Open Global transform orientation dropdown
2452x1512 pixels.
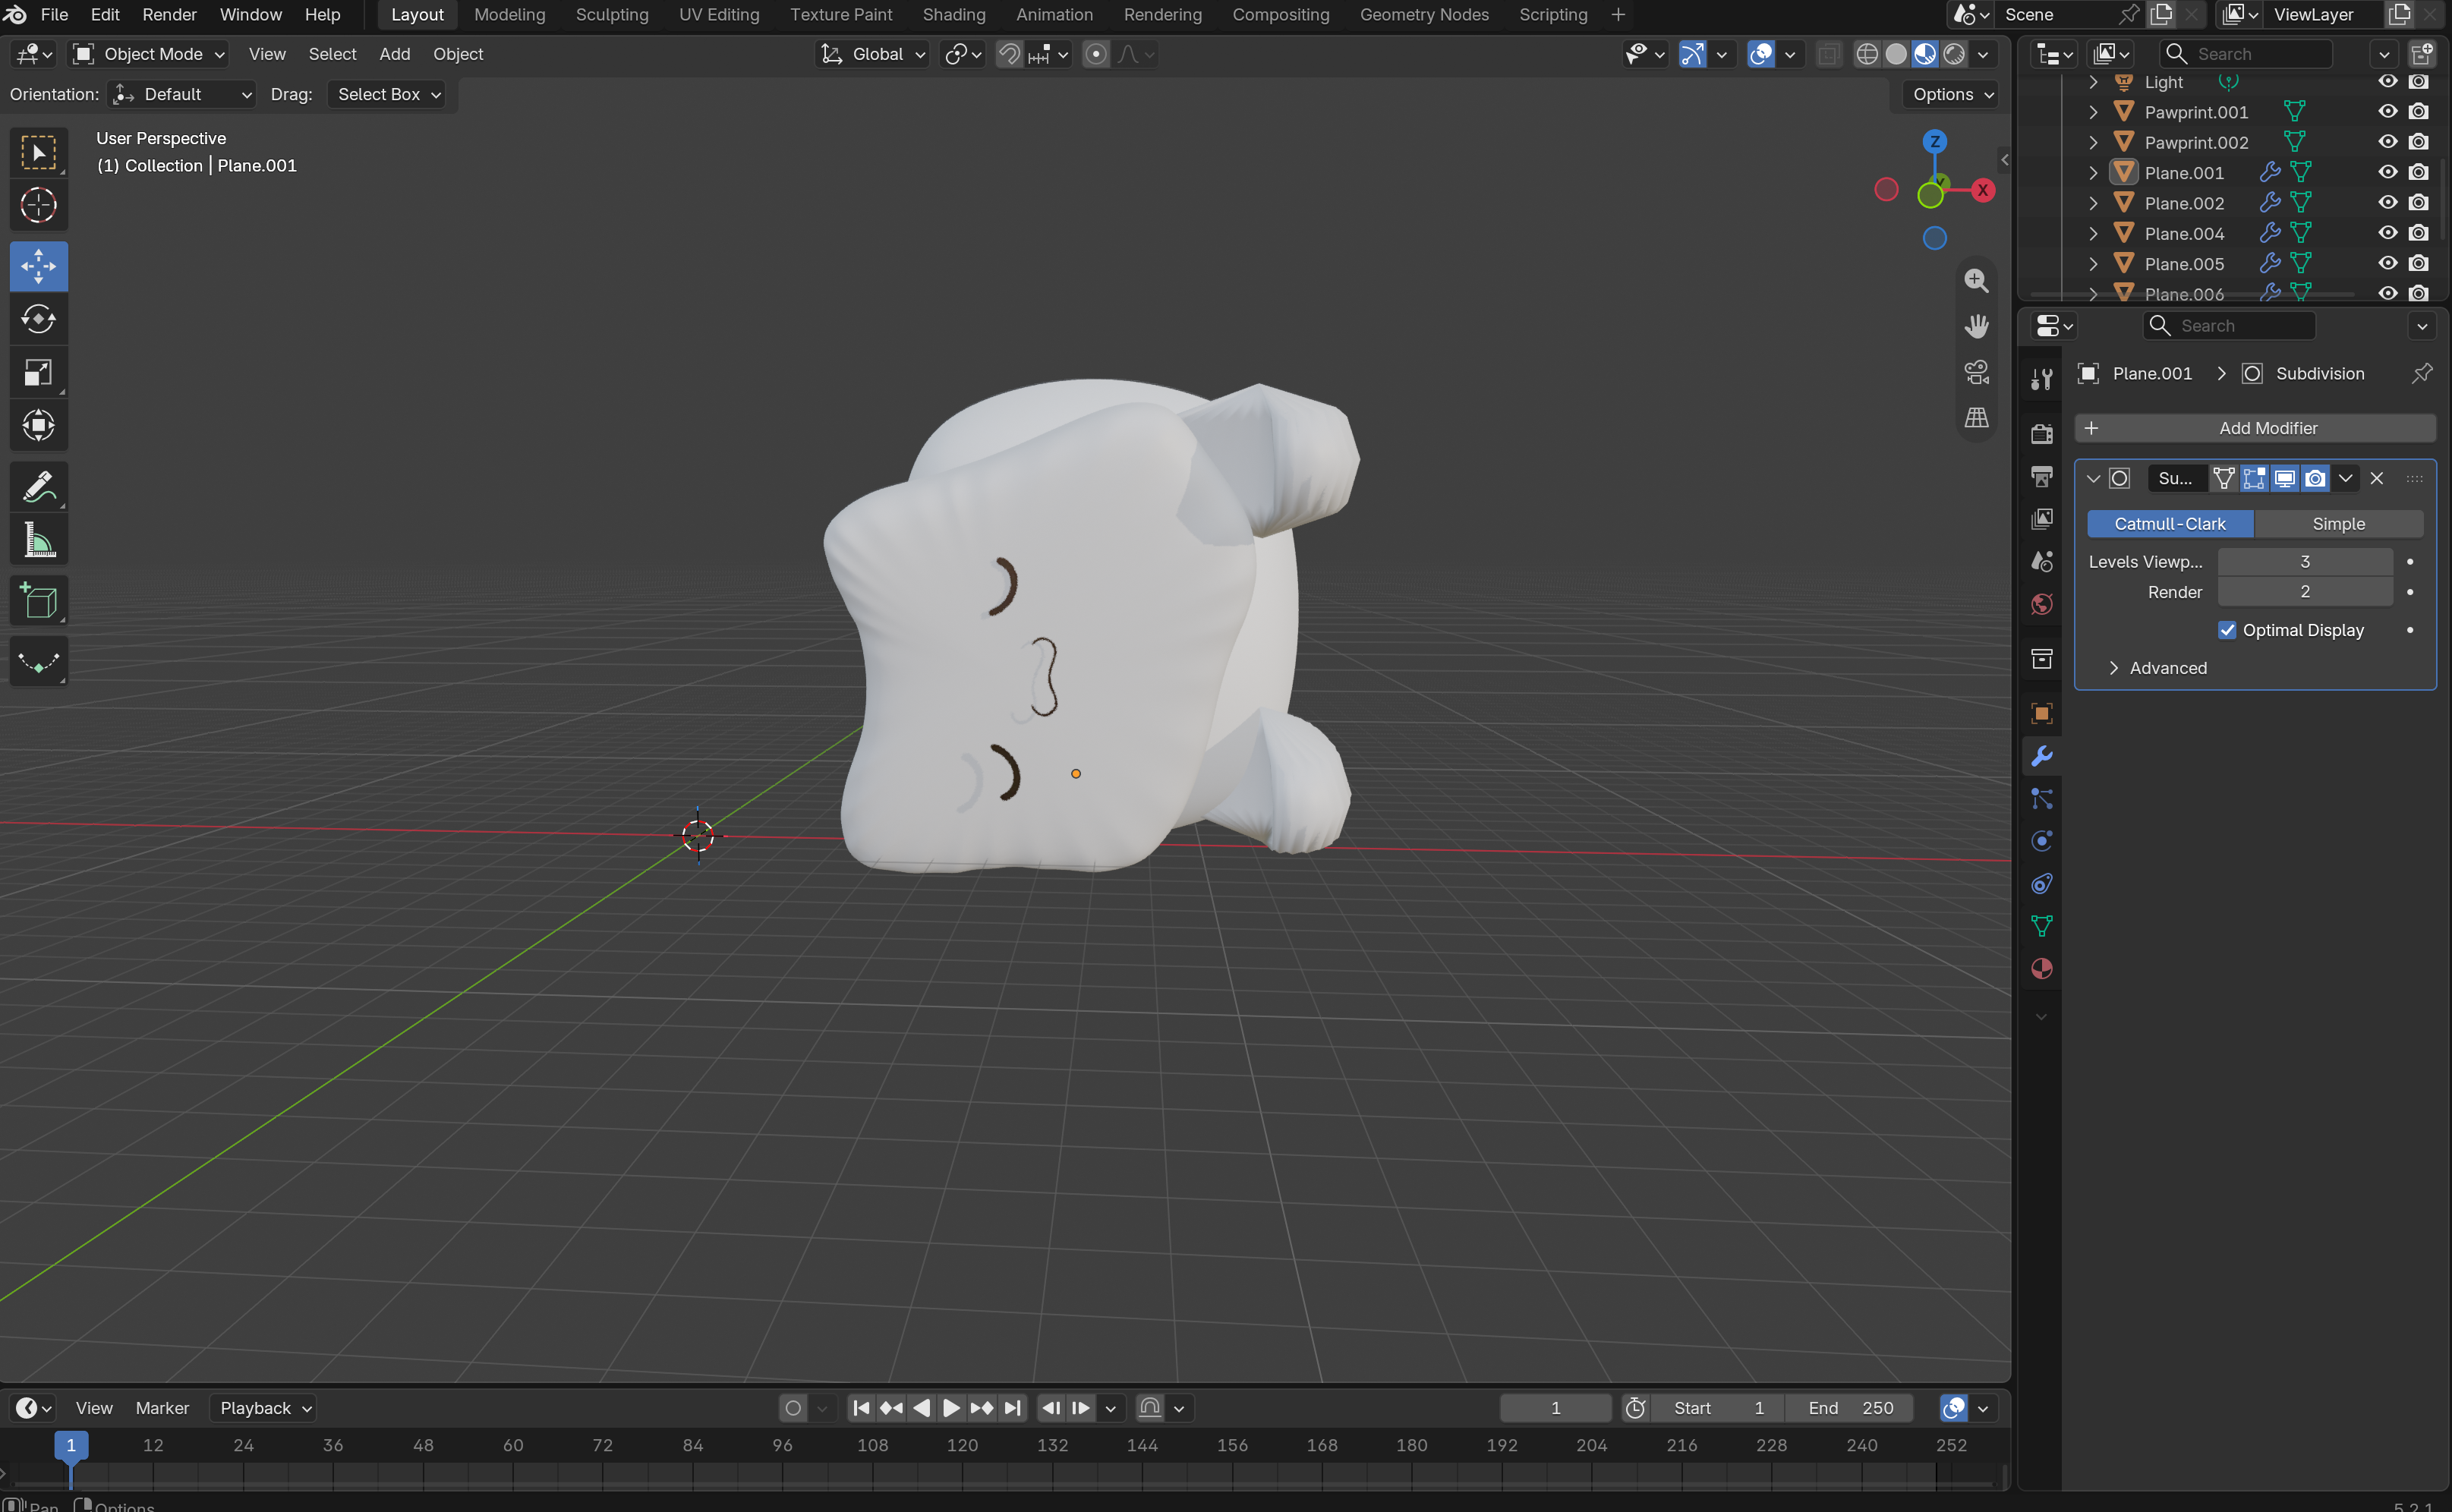(x=873, y=54)
